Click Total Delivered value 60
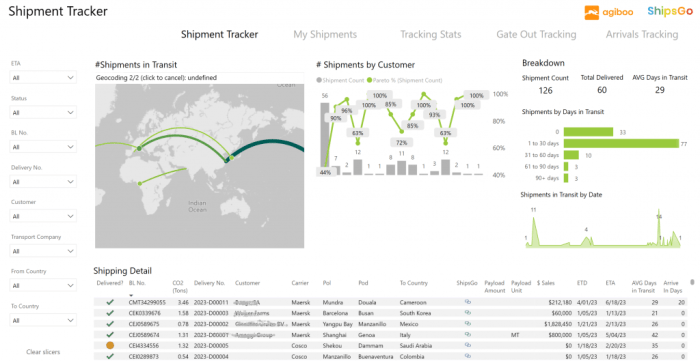 pos(602,90)
